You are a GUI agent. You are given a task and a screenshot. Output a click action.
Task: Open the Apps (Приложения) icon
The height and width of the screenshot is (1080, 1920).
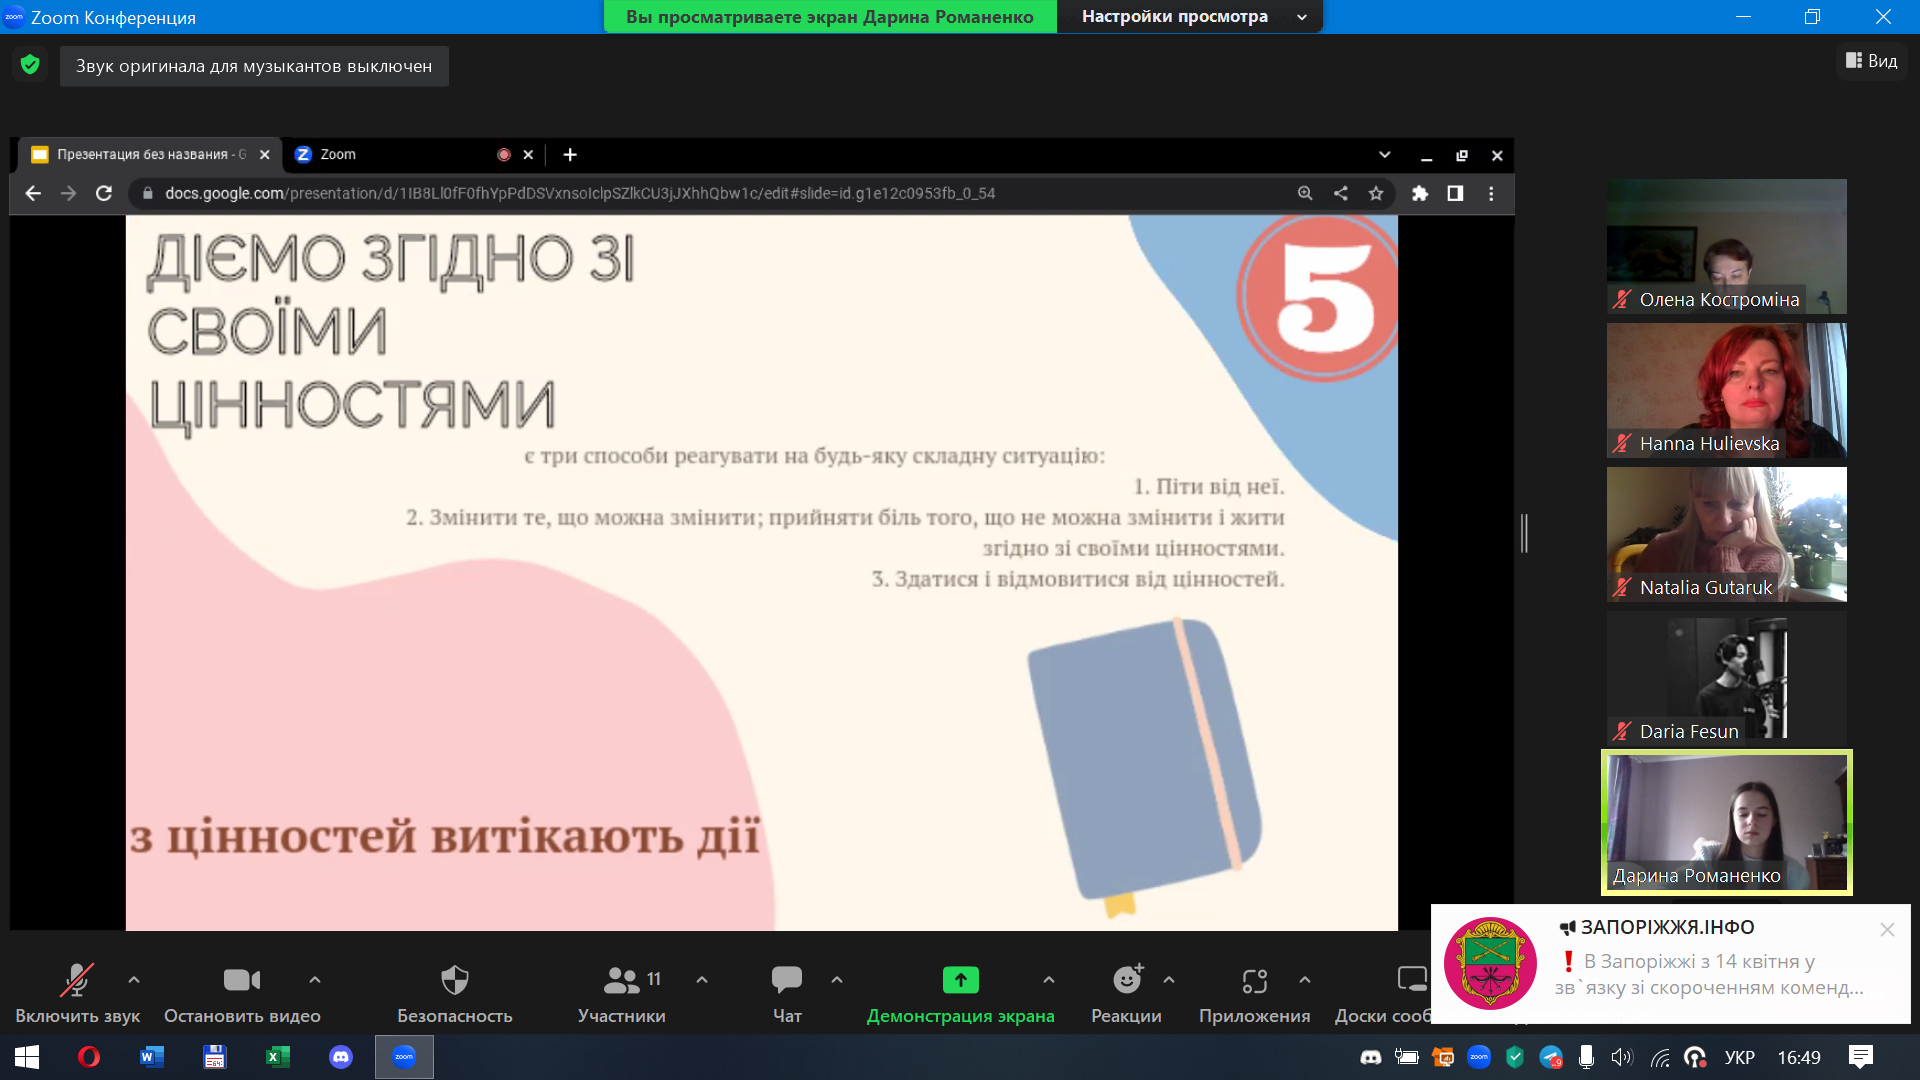[1255, 981]
